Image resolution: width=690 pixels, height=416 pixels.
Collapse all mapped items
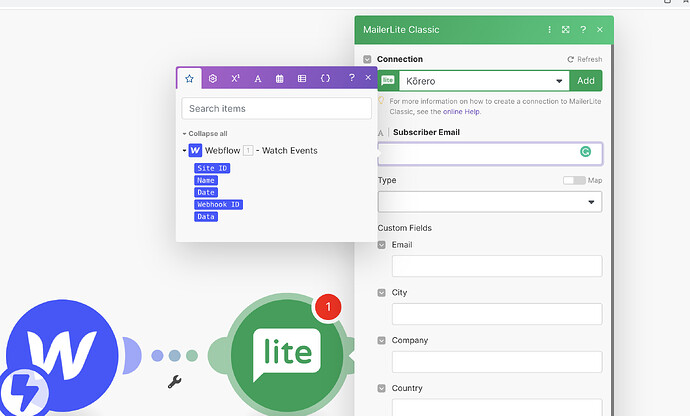coord(205,133)
